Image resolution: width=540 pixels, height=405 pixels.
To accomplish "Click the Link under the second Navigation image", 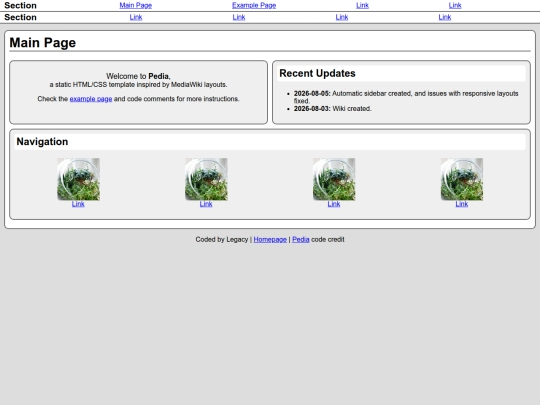I will pos(206,204).
